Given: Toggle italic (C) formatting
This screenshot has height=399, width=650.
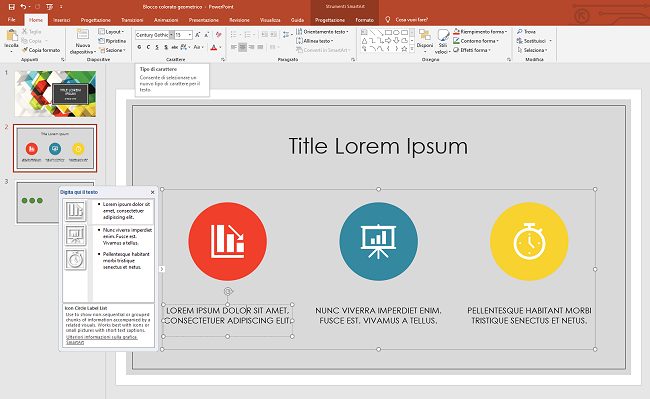Looking at the screenshot, I should click(148, 47).
